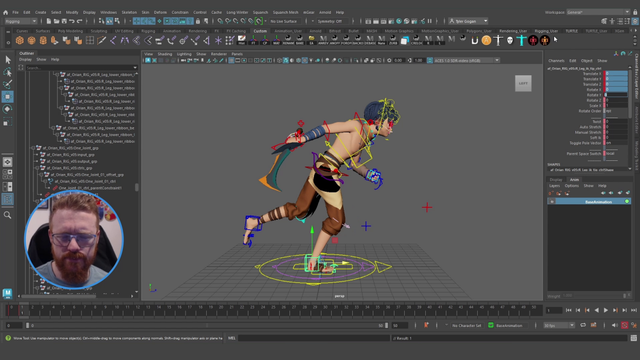This screenshot has height=360, width=640.
Task: Click the Save Scene icon
Action: click(x=64, y=21)
